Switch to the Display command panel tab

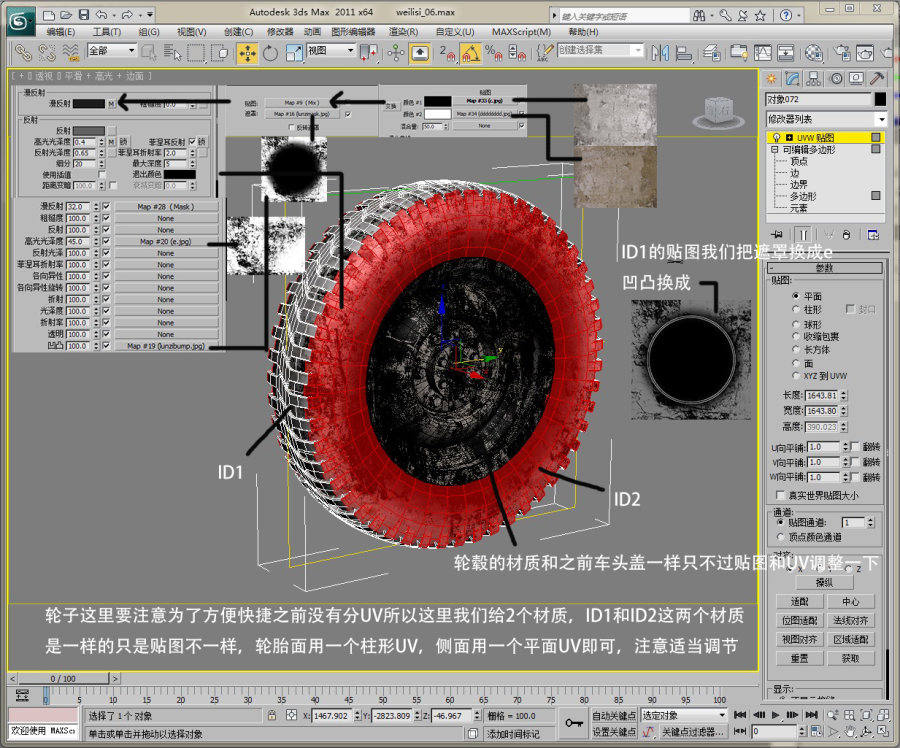click(856, 79)
